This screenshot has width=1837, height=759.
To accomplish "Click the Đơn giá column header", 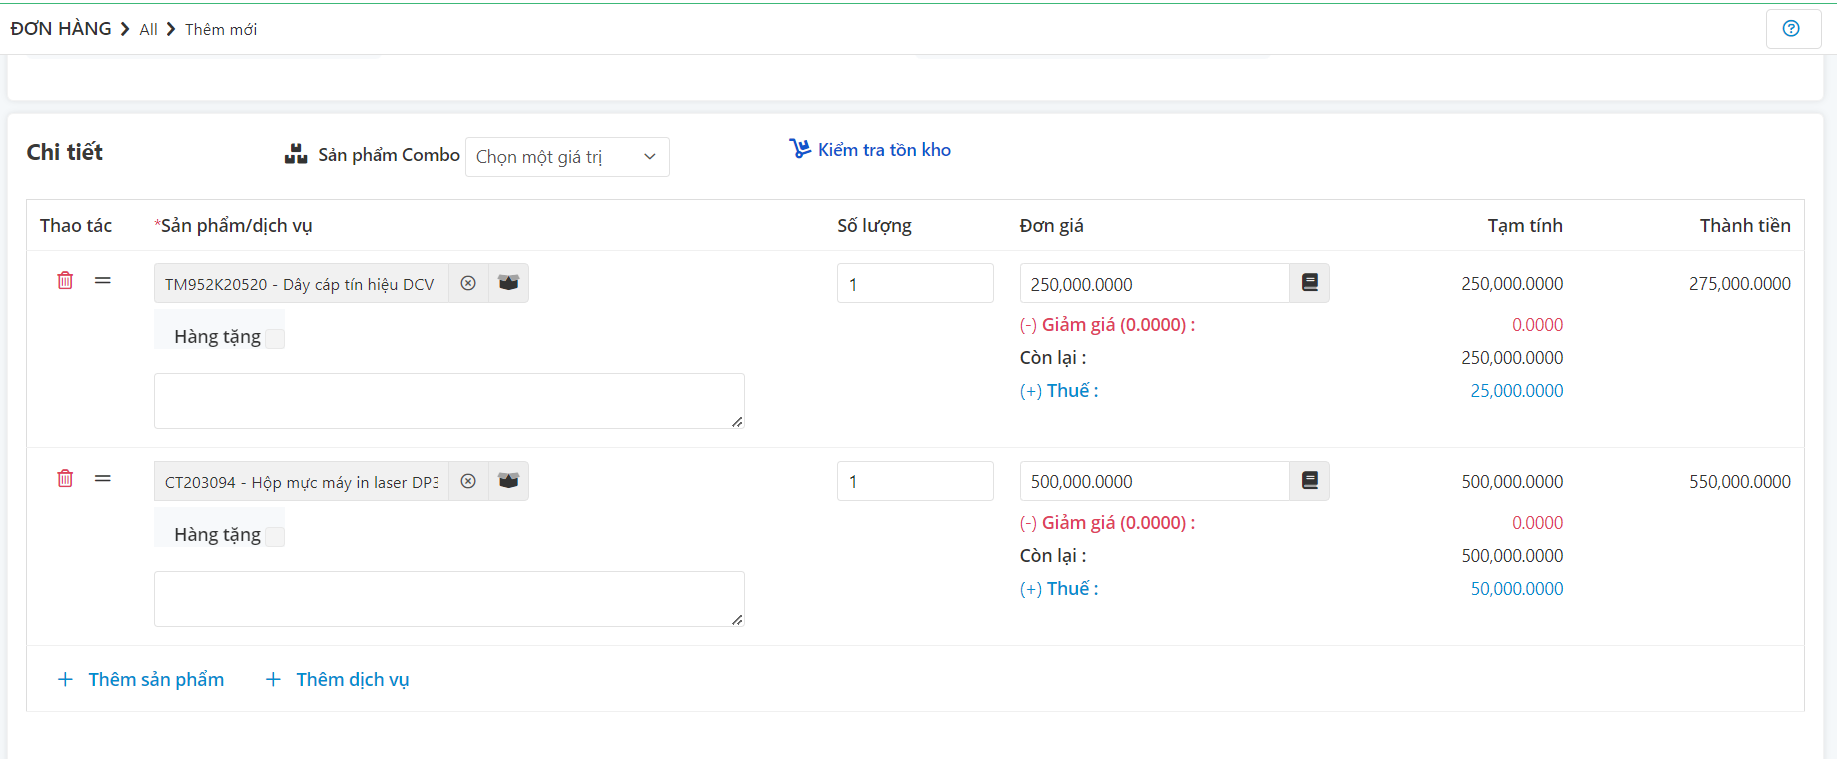I will click(x=1051, y=226).
